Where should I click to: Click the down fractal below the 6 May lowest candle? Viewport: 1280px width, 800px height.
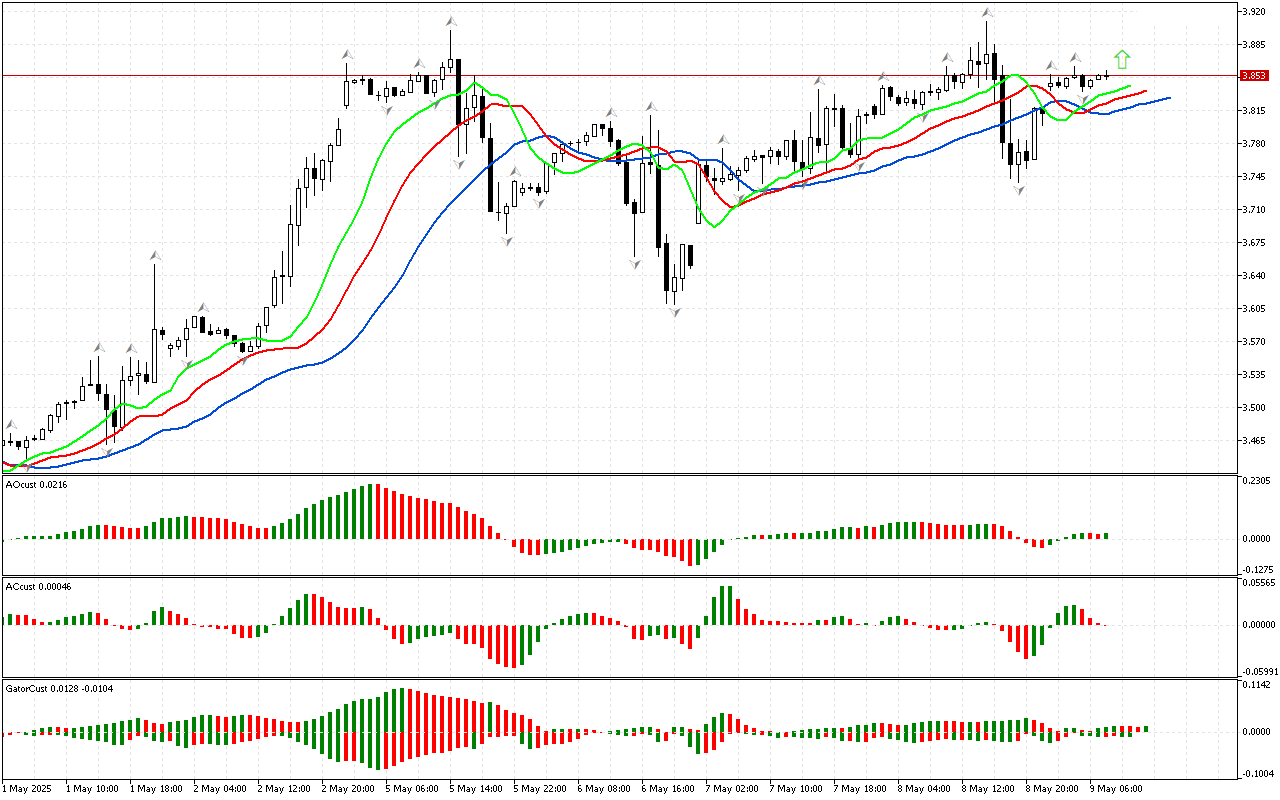[675, 312]
